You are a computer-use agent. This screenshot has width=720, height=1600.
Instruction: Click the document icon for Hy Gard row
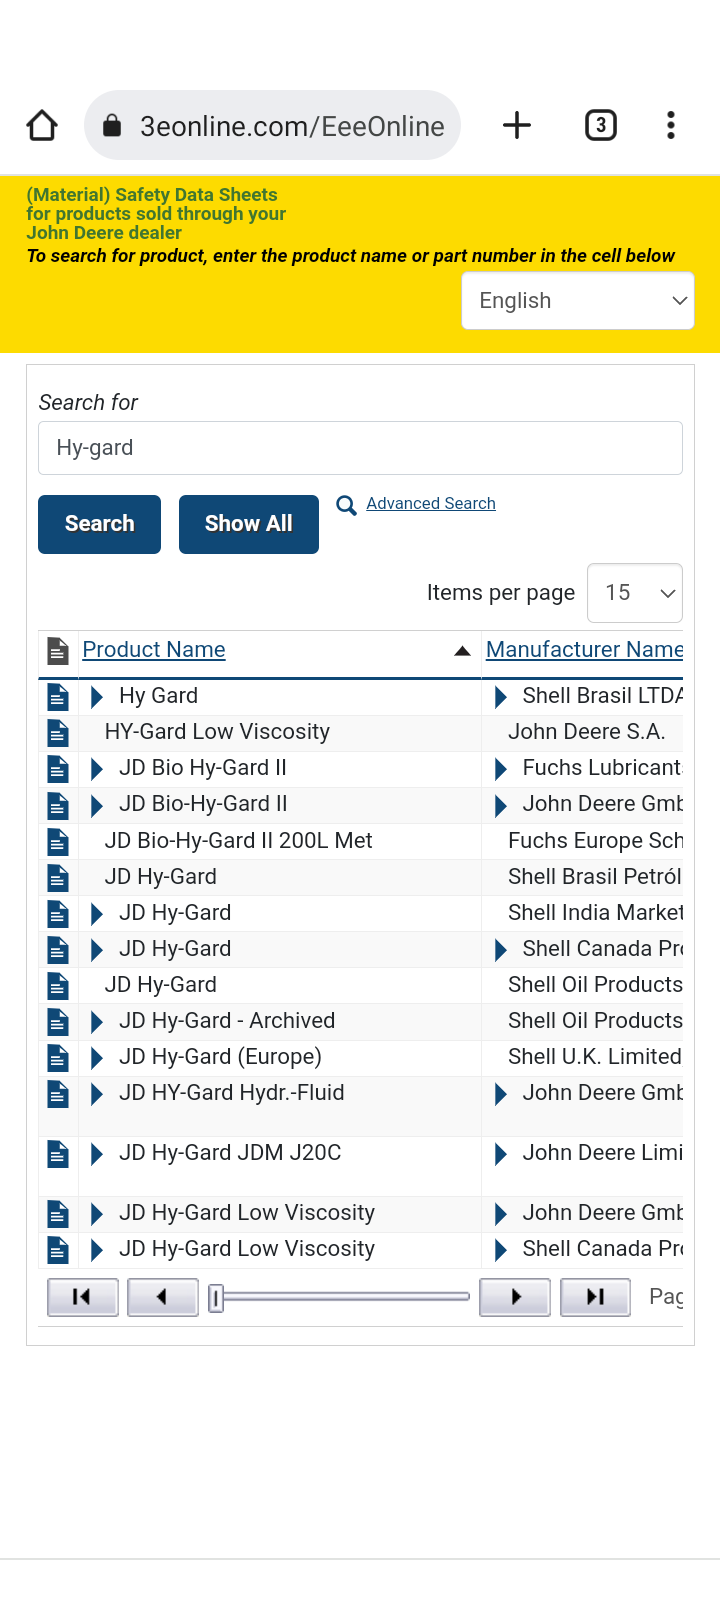click(x=58, y=697)
